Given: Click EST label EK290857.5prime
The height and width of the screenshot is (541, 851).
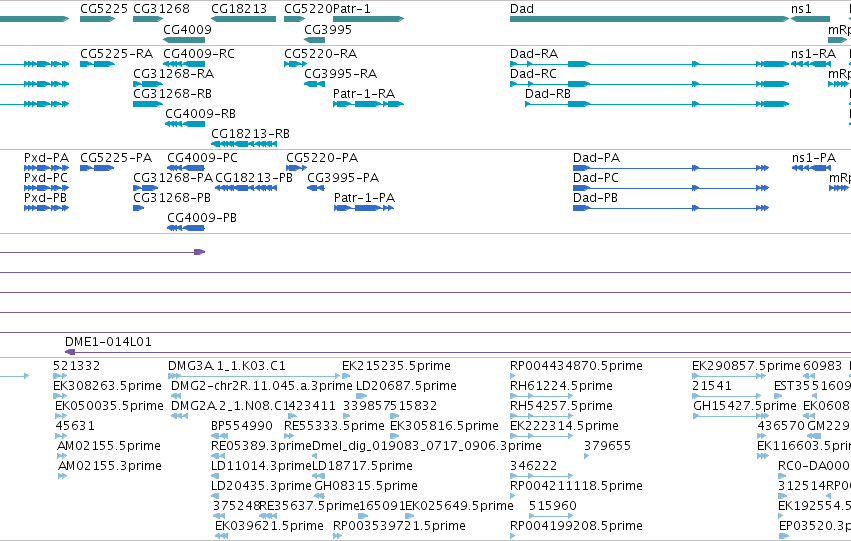Looking at the screenshot, I should coord(746,366).
